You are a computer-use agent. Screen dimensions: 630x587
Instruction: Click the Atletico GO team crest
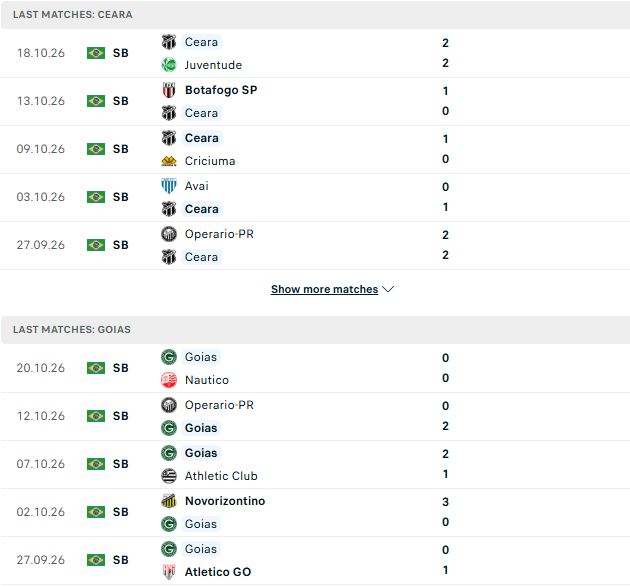(169, 572)
